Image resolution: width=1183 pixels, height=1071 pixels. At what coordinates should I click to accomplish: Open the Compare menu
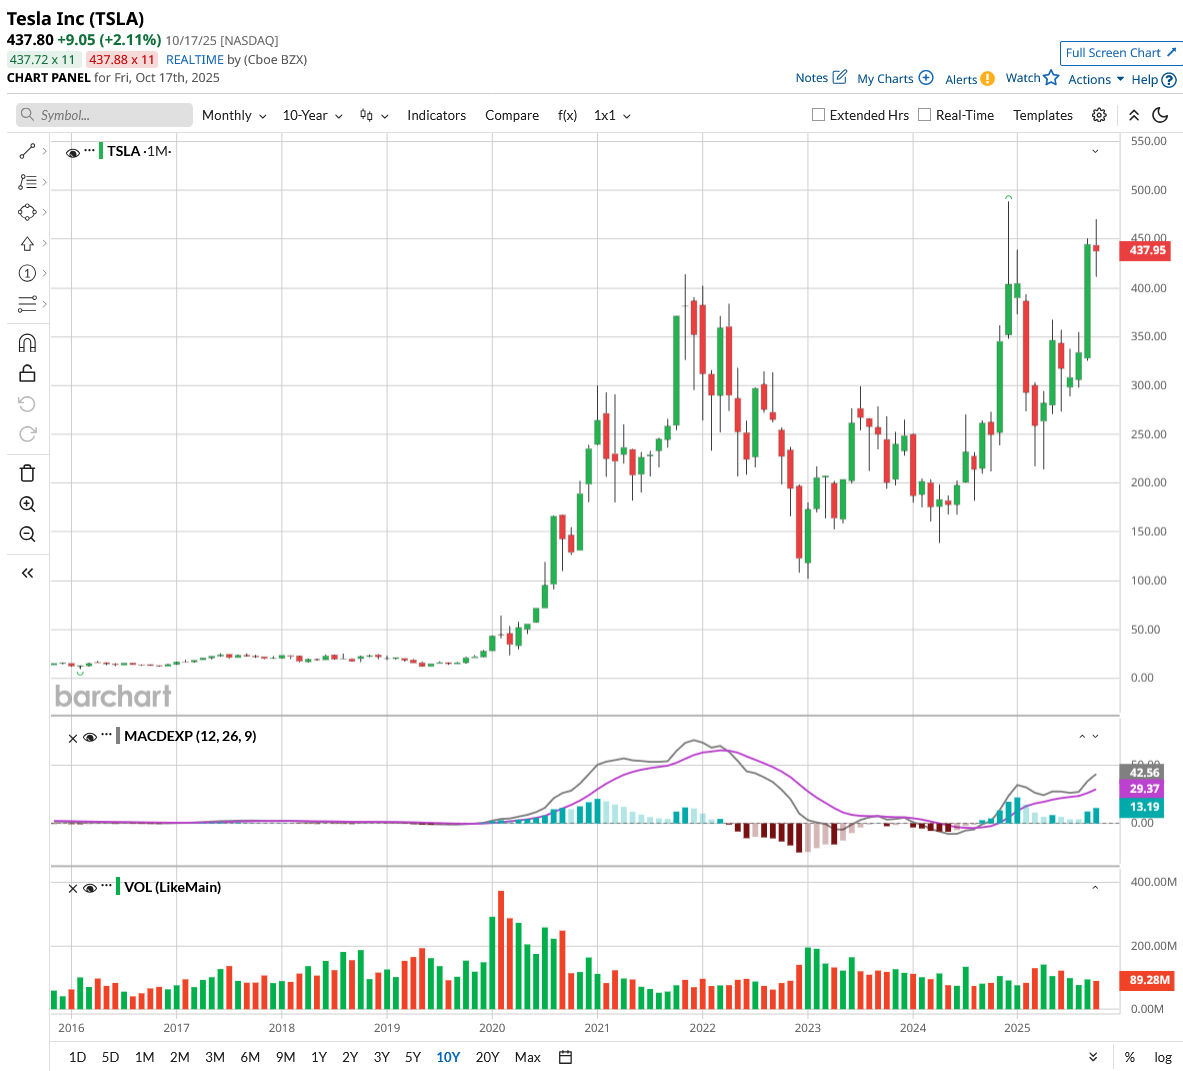(x=512, y=115)
